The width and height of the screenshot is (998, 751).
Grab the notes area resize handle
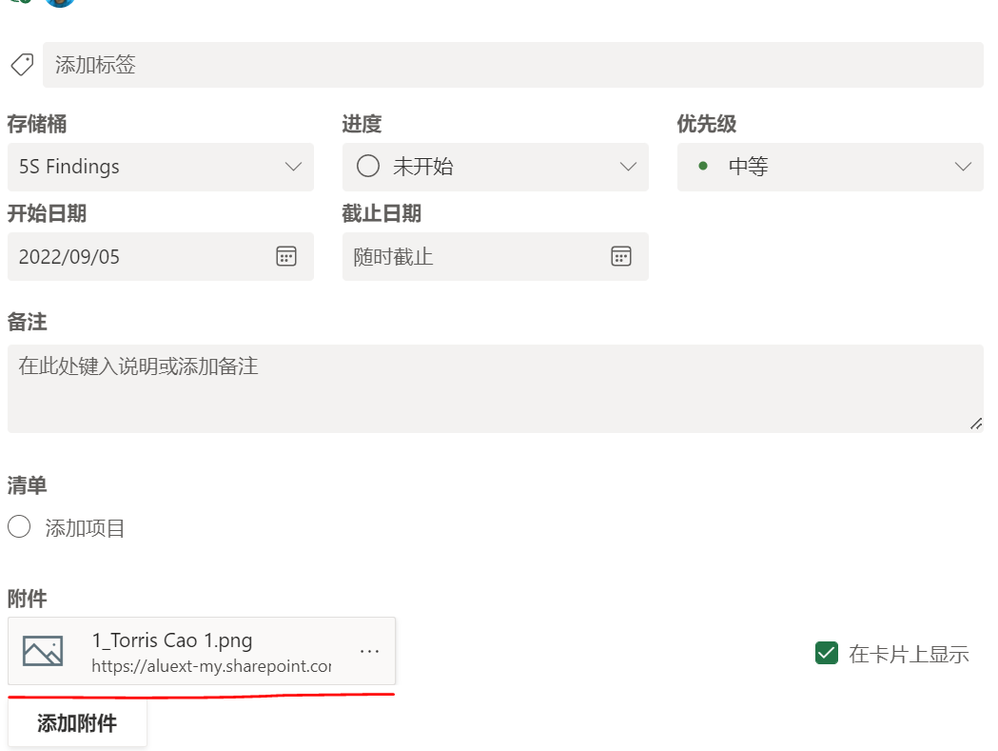[976, 424]
